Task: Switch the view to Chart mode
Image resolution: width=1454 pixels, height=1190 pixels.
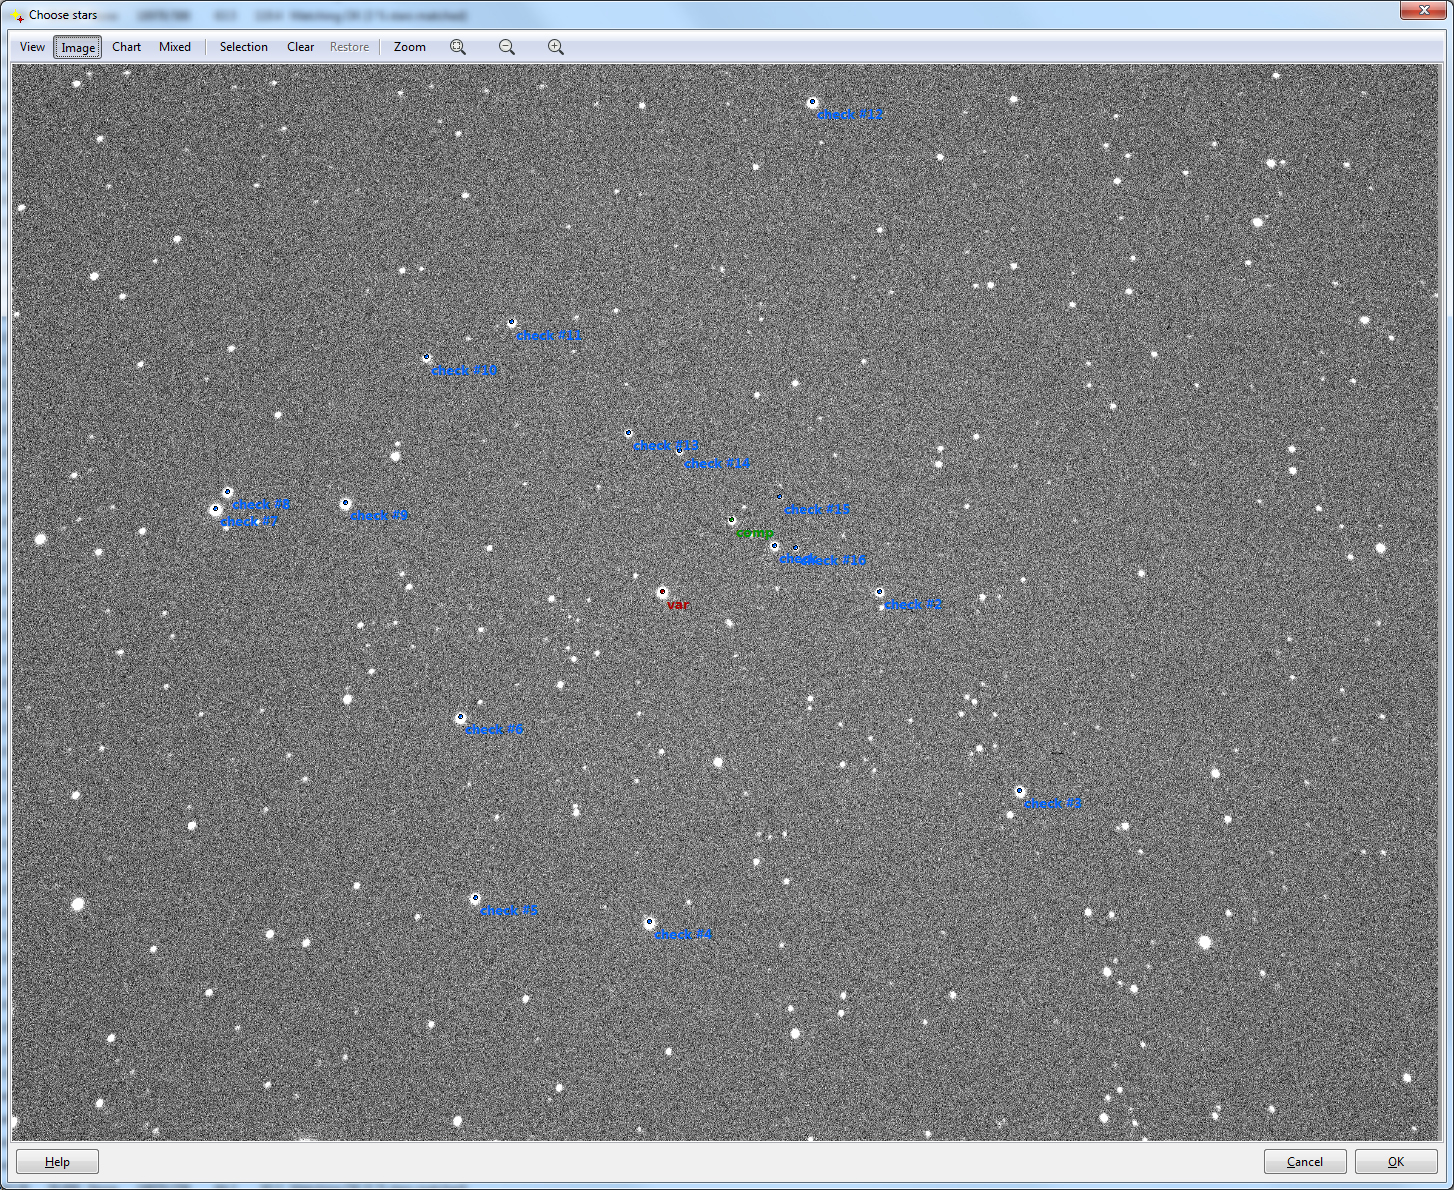Action: (126, 47)
